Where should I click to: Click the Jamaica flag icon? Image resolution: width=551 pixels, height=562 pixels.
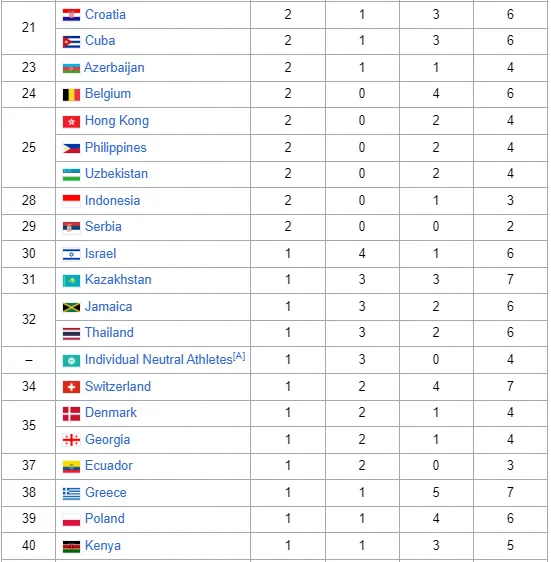[71, 308]
